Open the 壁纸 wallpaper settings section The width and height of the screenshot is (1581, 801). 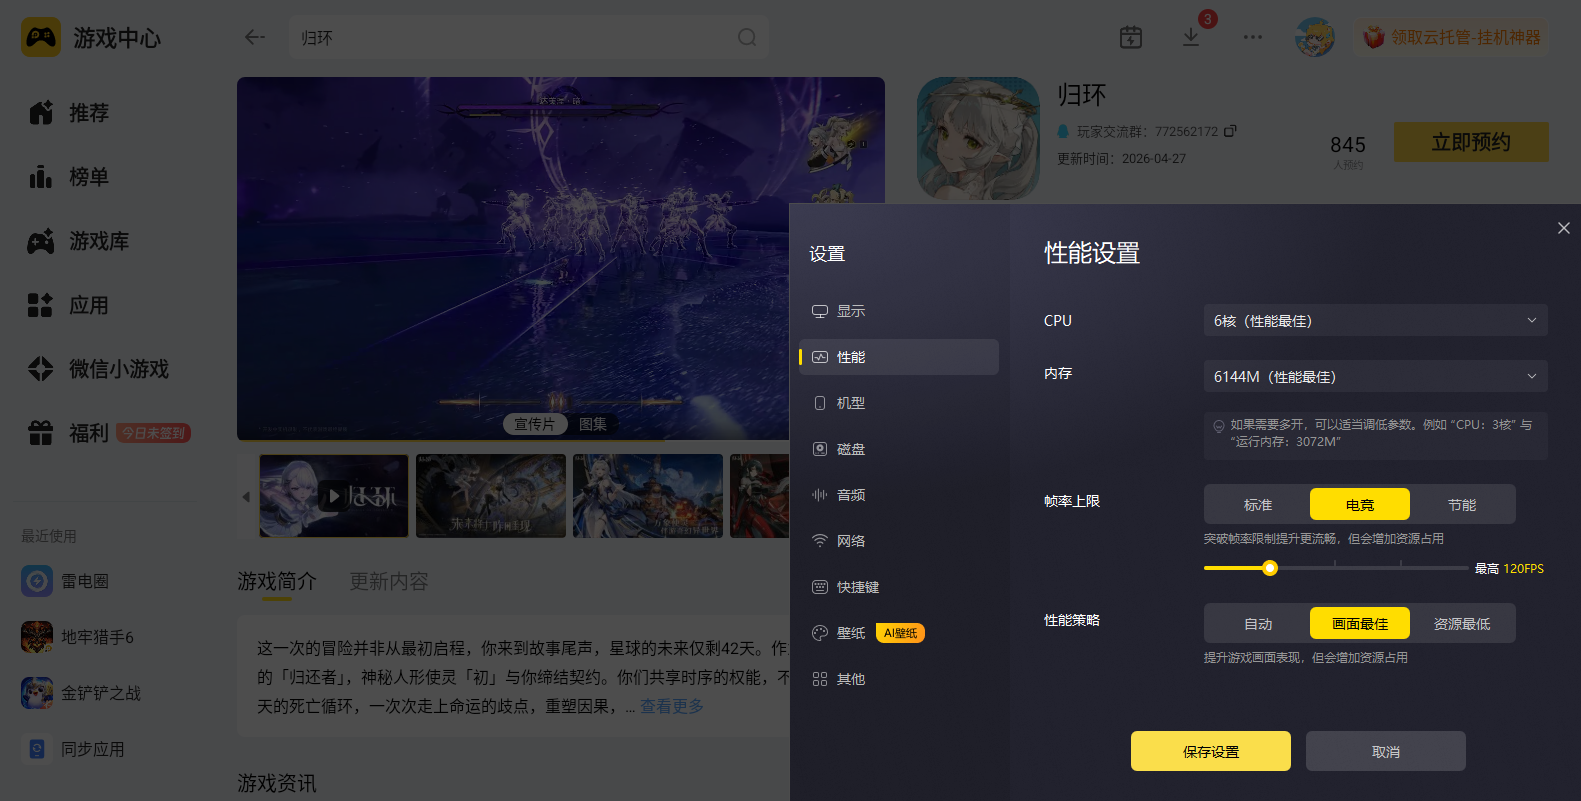pos(898,633)
